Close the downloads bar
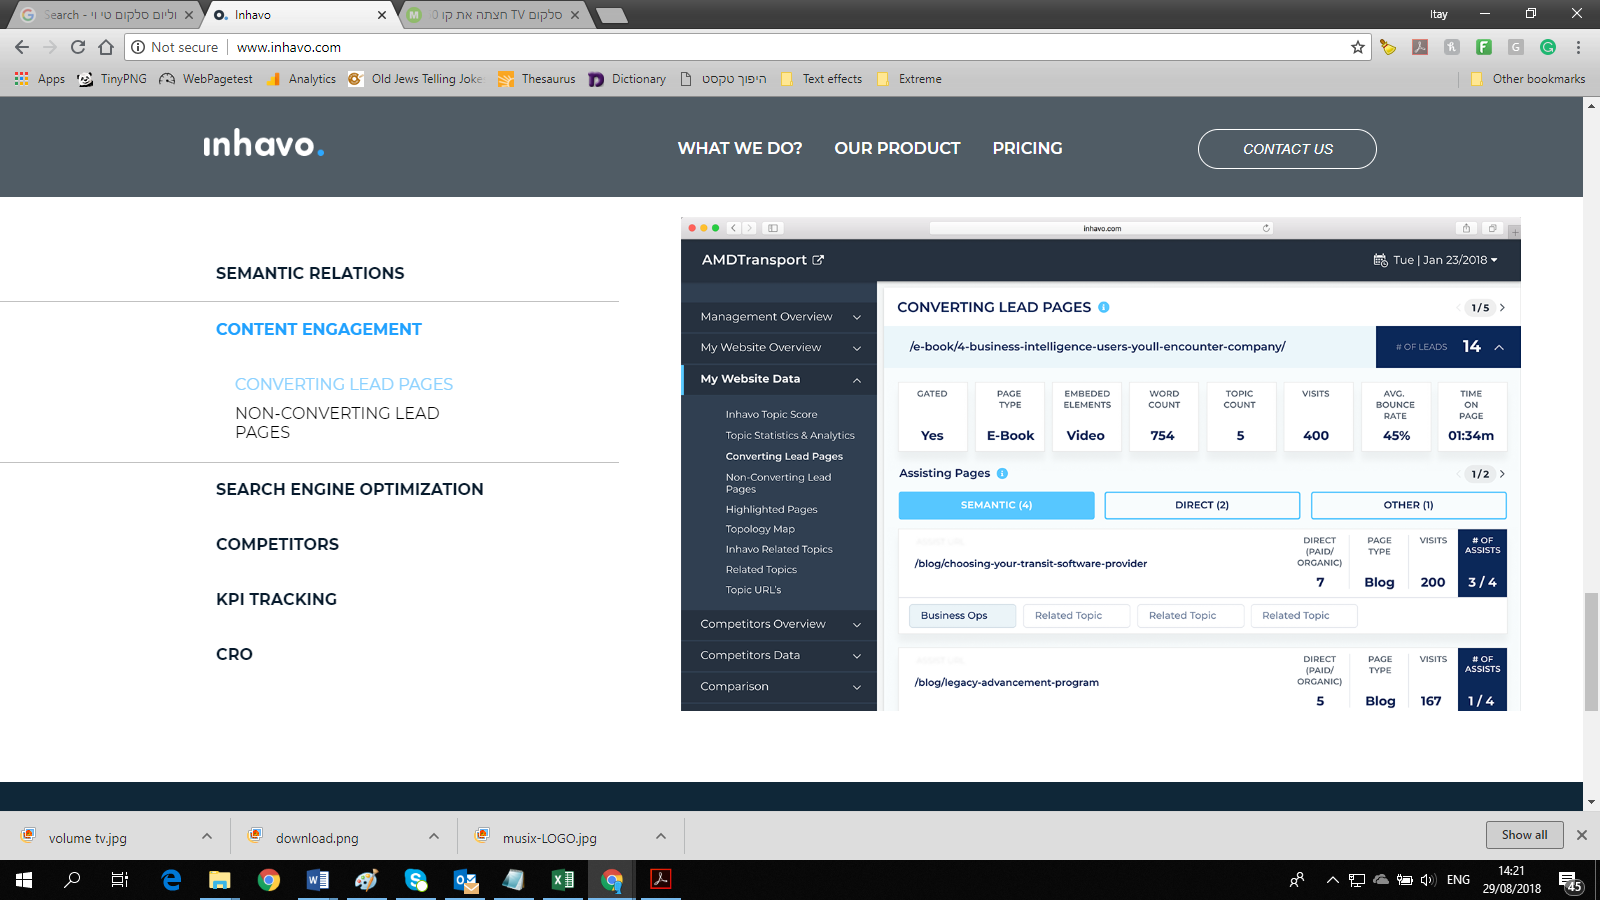 click(x=1582, y=835)
